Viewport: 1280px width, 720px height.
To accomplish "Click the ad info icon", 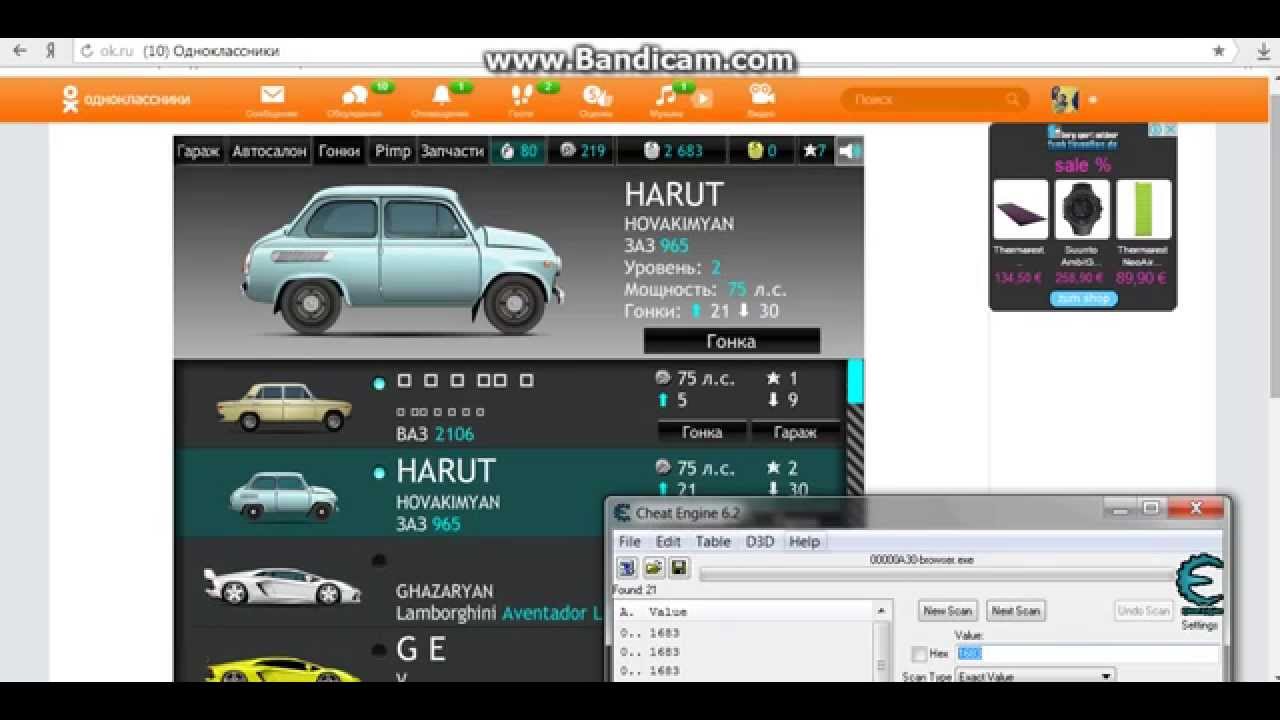I will pyautogui.click(x=1155, y=130).
